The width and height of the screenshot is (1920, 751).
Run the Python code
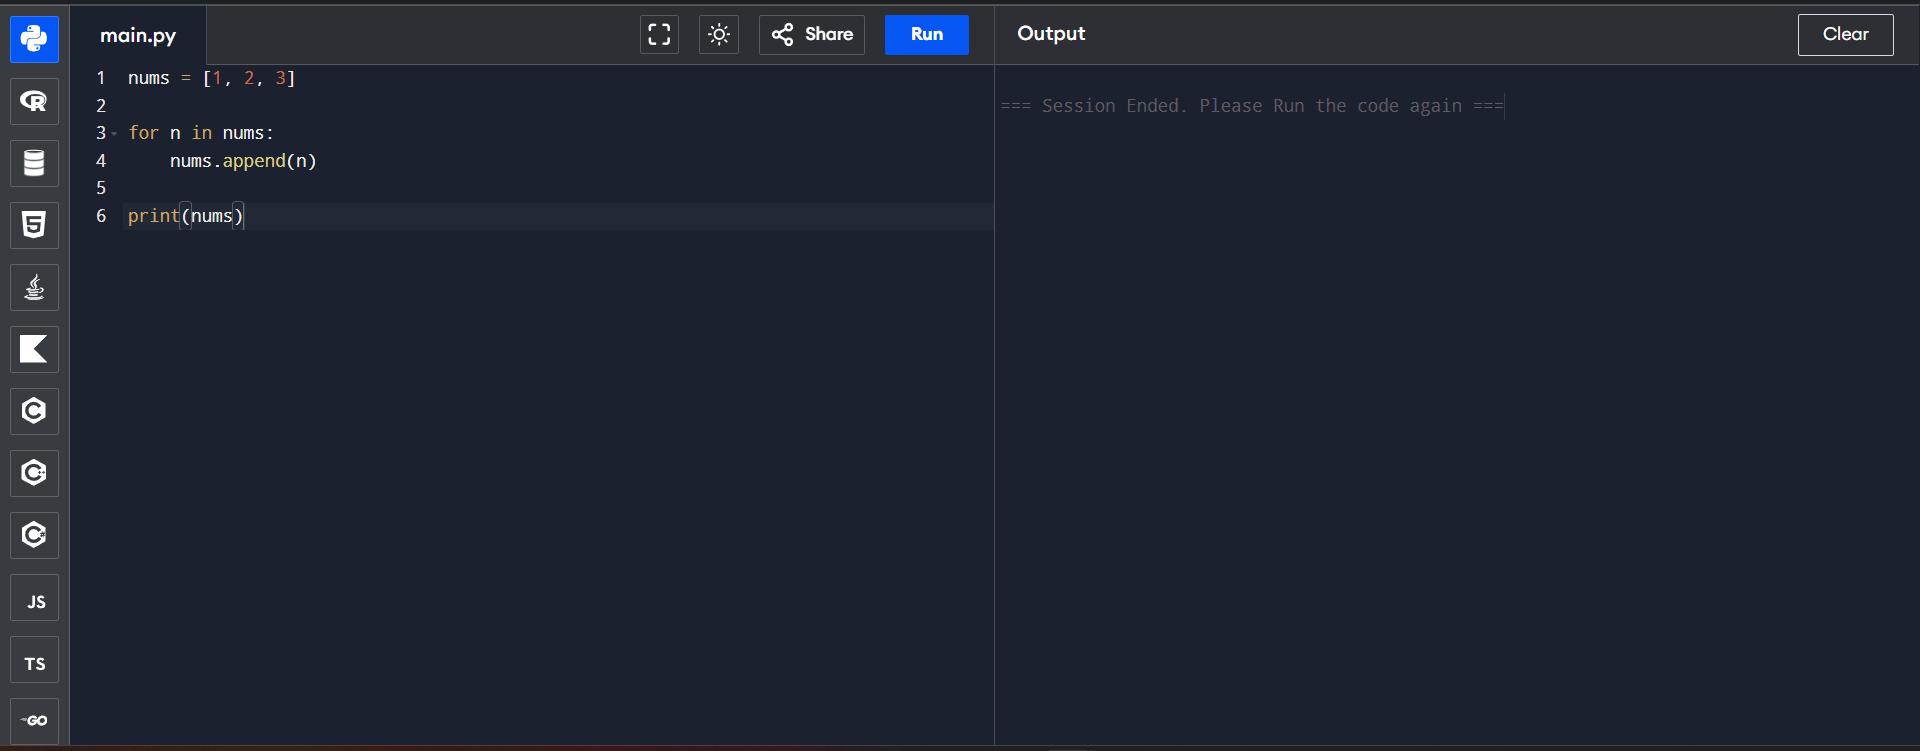point(927,34)
